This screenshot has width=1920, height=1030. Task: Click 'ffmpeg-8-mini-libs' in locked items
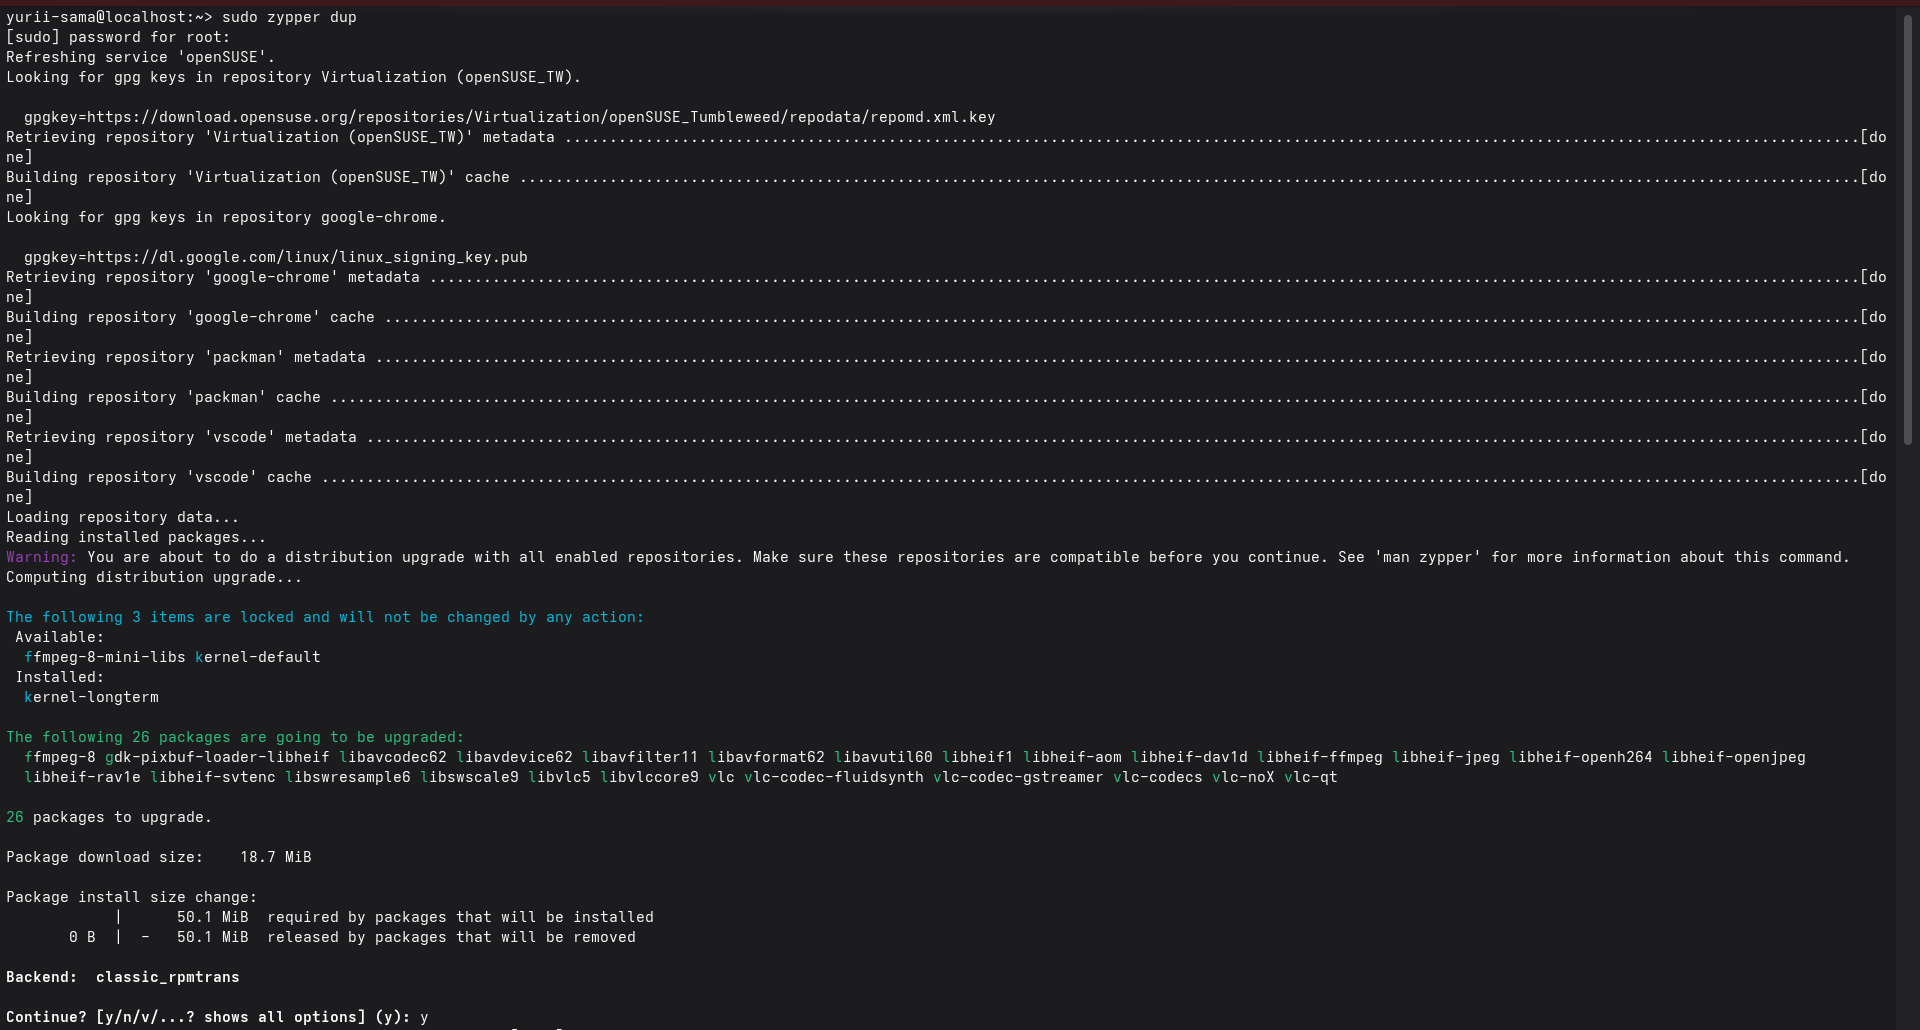(105, 657)
